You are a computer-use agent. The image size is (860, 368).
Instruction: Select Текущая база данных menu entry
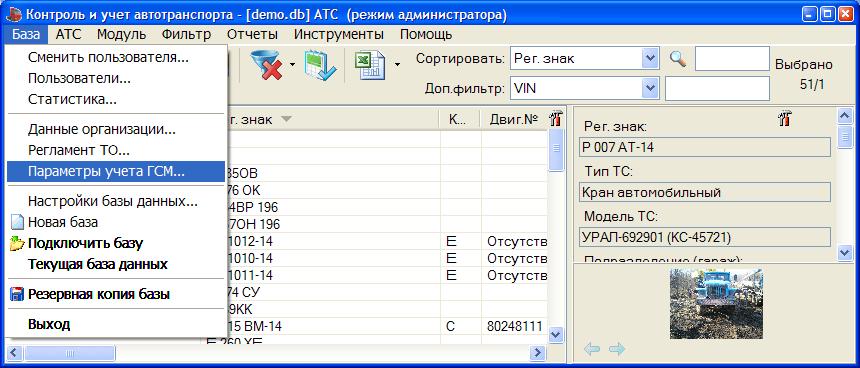coord(116,264)
